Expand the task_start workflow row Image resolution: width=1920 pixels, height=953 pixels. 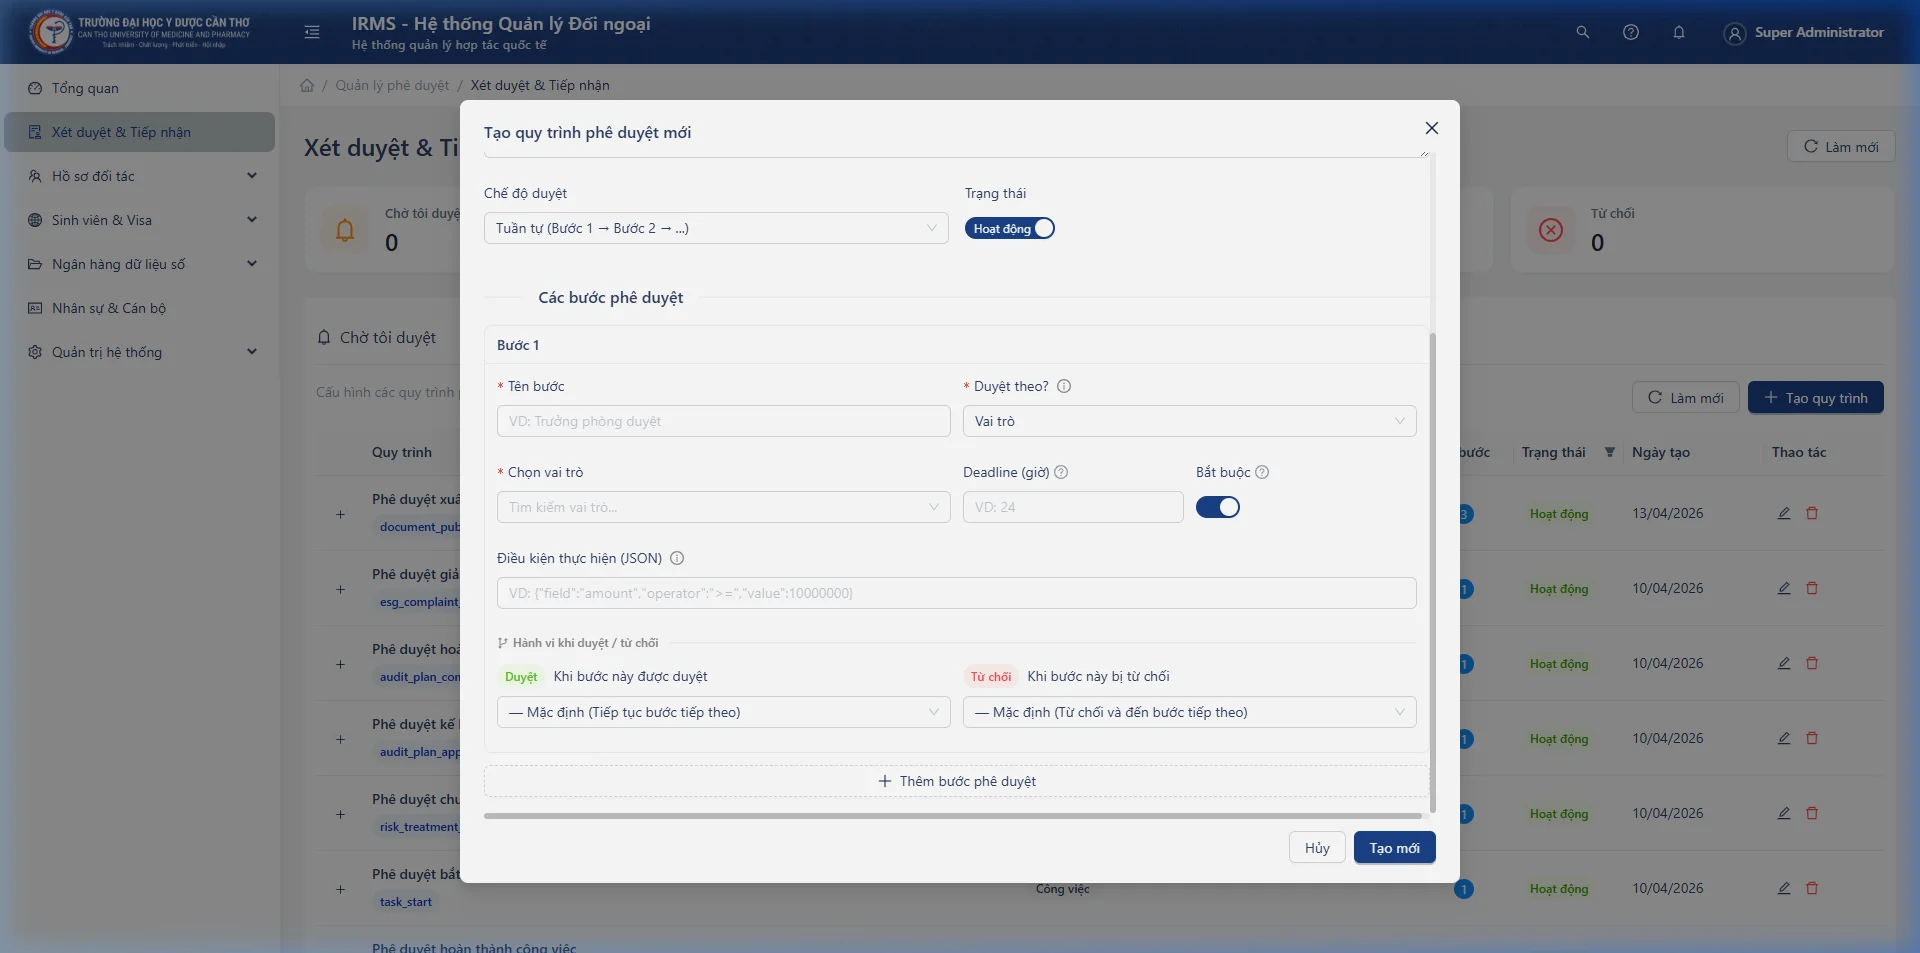[340, 889]
